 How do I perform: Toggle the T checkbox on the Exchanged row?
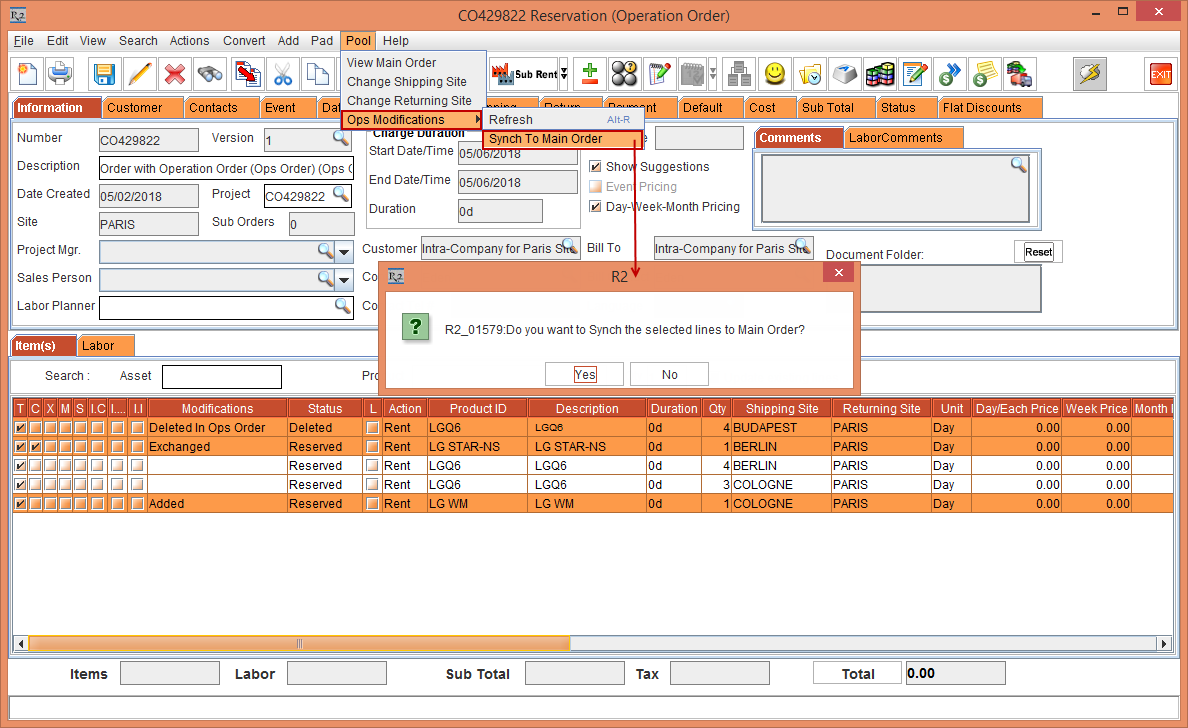click(x=21, y=446)
